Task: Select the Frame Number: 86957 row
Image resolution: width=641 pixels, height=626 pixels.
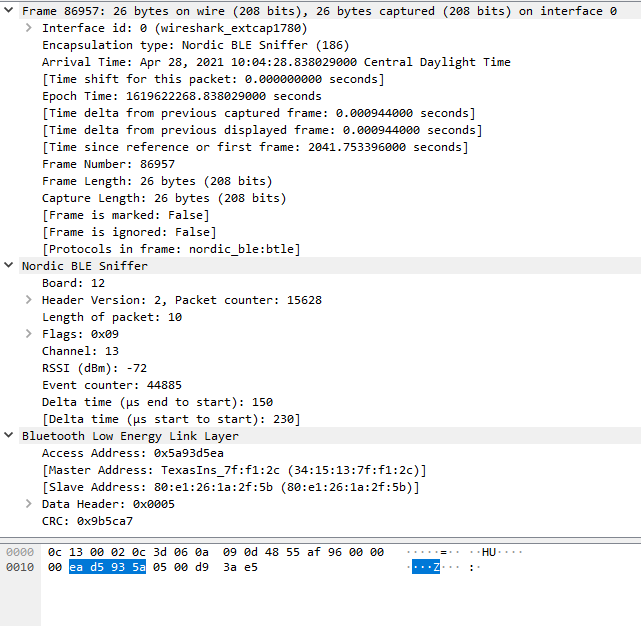Action: (115, 164)
